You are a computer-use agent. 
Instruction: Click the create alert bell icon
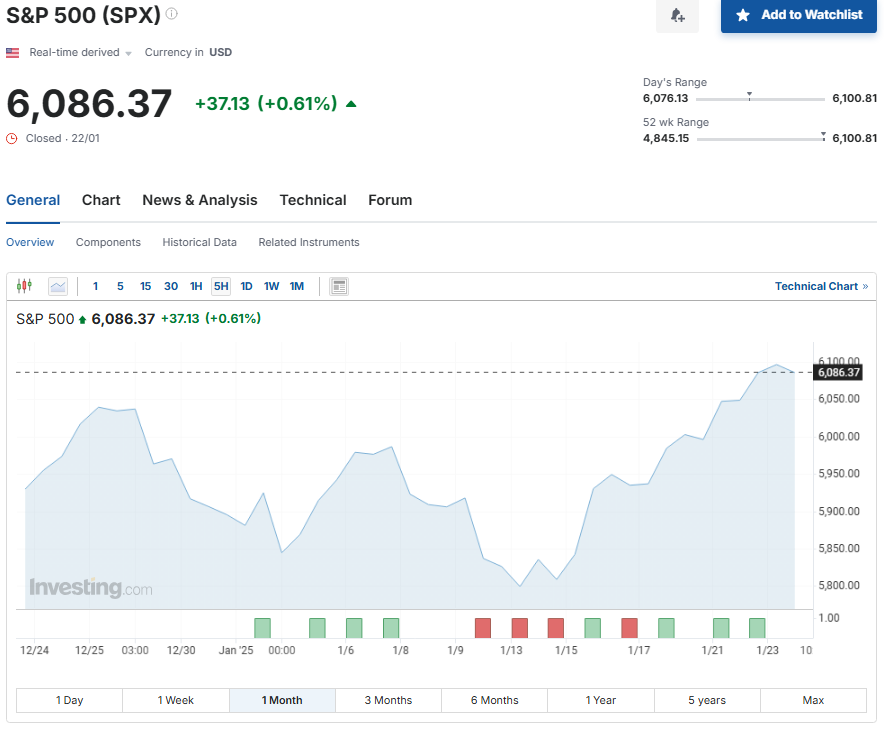click(677, 15)
